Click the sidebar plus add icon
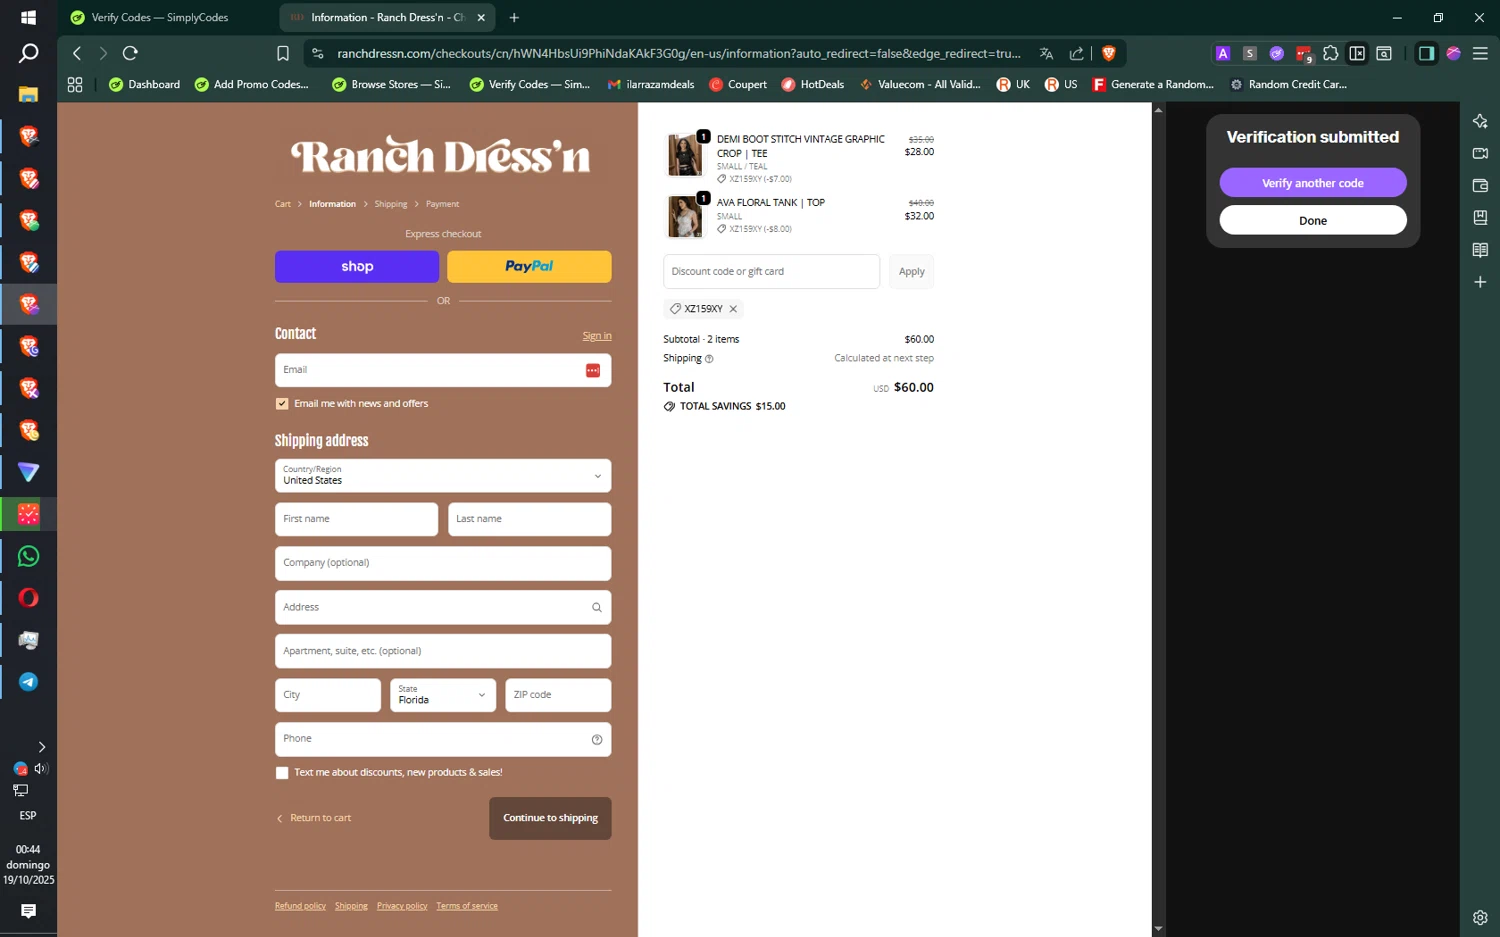Image resolution: width=1500 pixels, height=937 pixels. pyautogui.click(x=1480, y=282)
